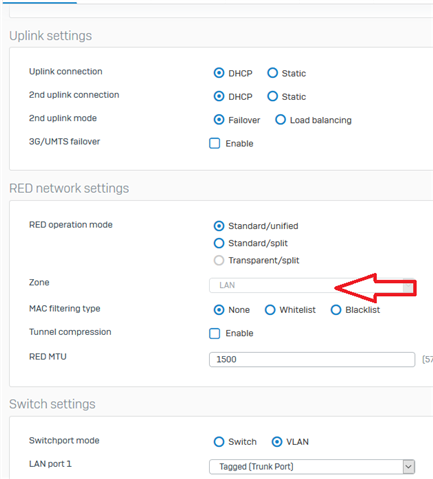Image resolution: width=433 pixels, height=479 pixels.
Task: Open LAN port 1 Tagged (Trunk Port) dropdown
Action: [x=312, y=467]
